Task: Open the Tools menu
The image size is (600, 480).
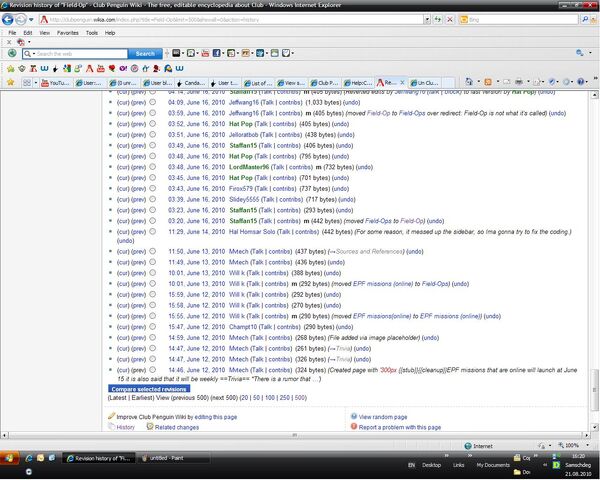Action: (x=92, y=33)
